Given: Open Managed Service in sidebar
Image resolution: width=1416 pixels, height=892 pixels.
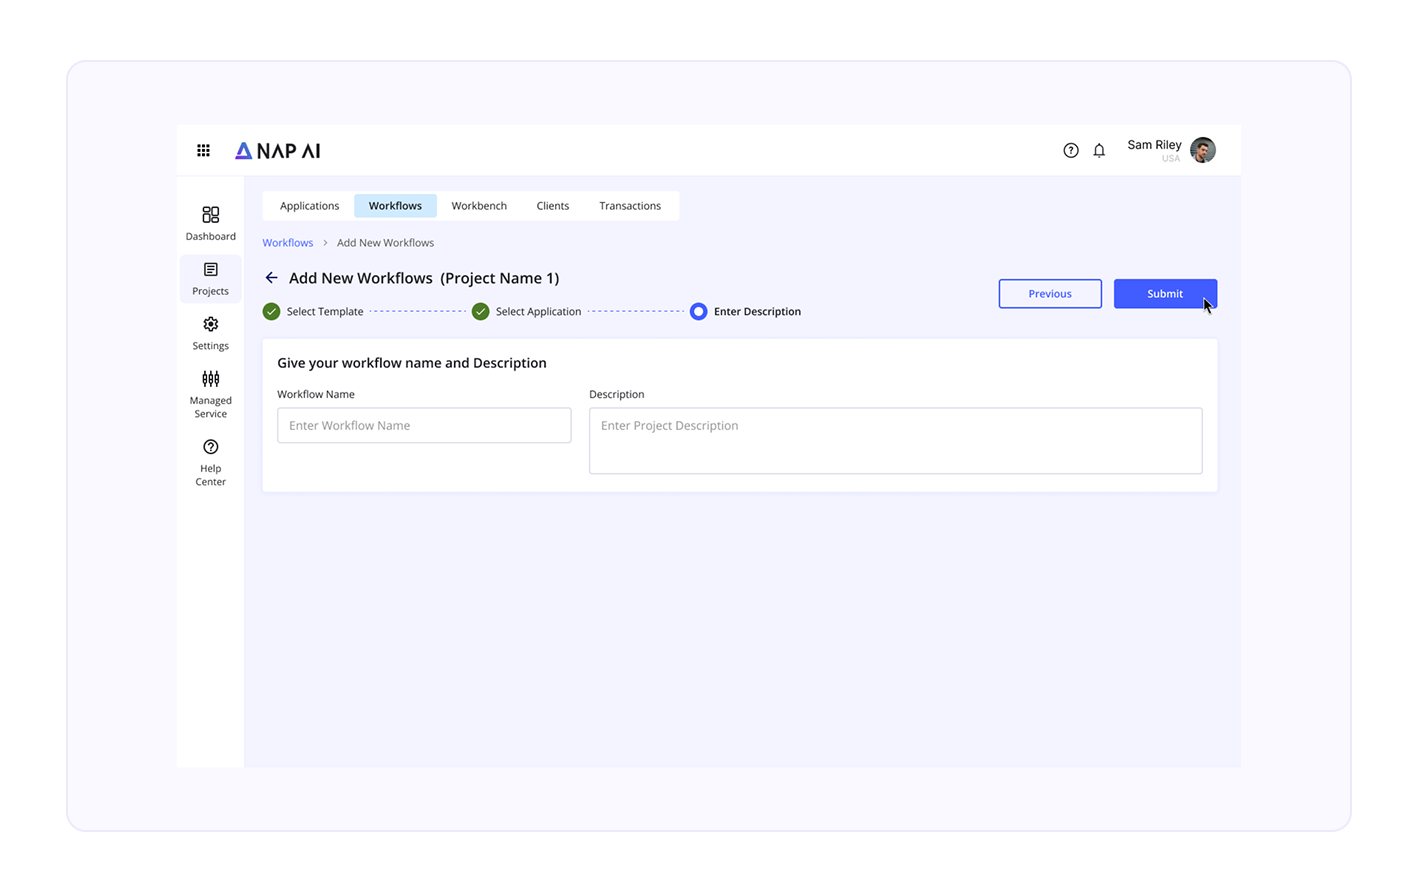Looking at the screenshot, I should [210, 394].
